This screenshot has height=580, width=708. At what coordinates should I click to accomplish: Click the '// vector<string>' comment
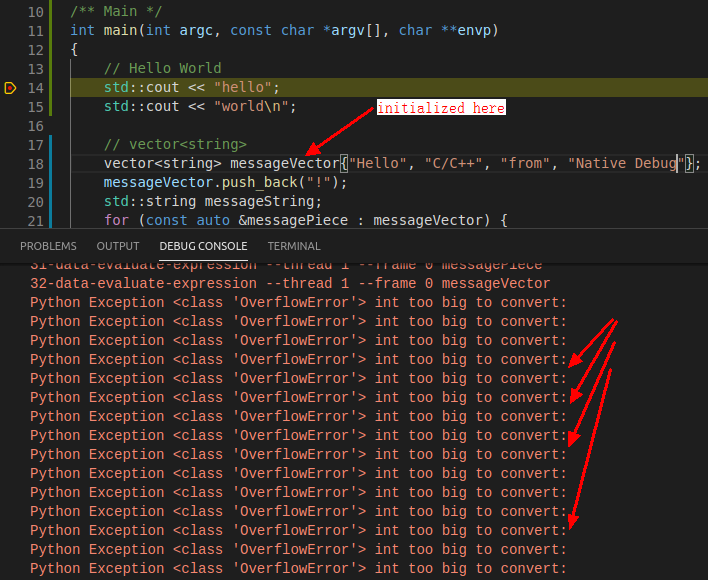pyautogui.click(x=175, y=144)
